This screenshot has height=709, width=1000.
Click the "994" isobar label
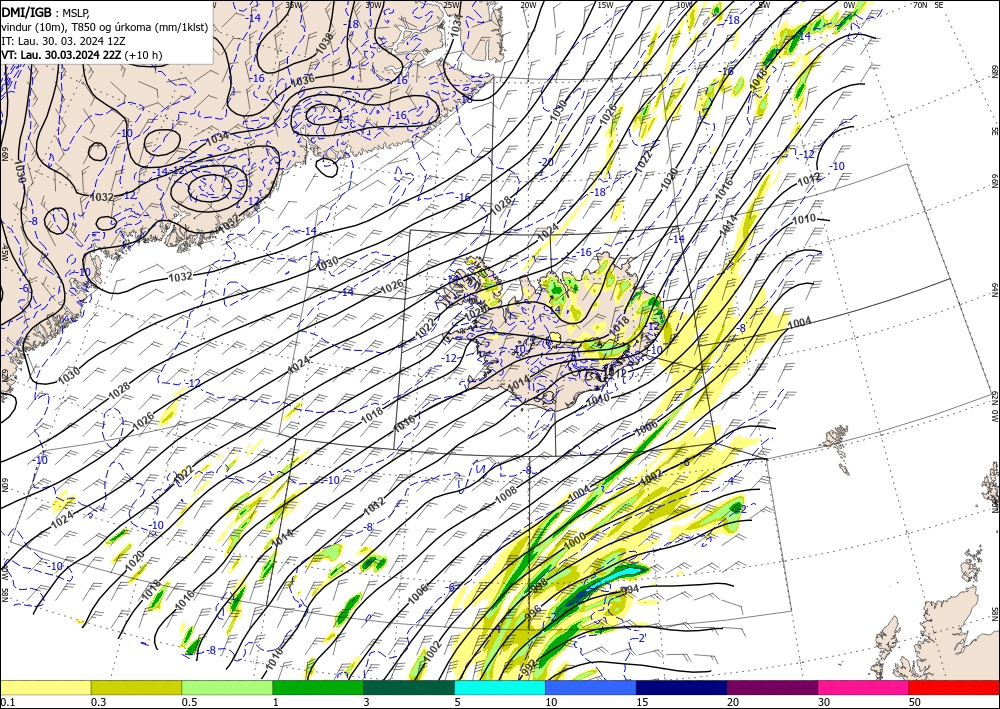[x=629, y=590]
